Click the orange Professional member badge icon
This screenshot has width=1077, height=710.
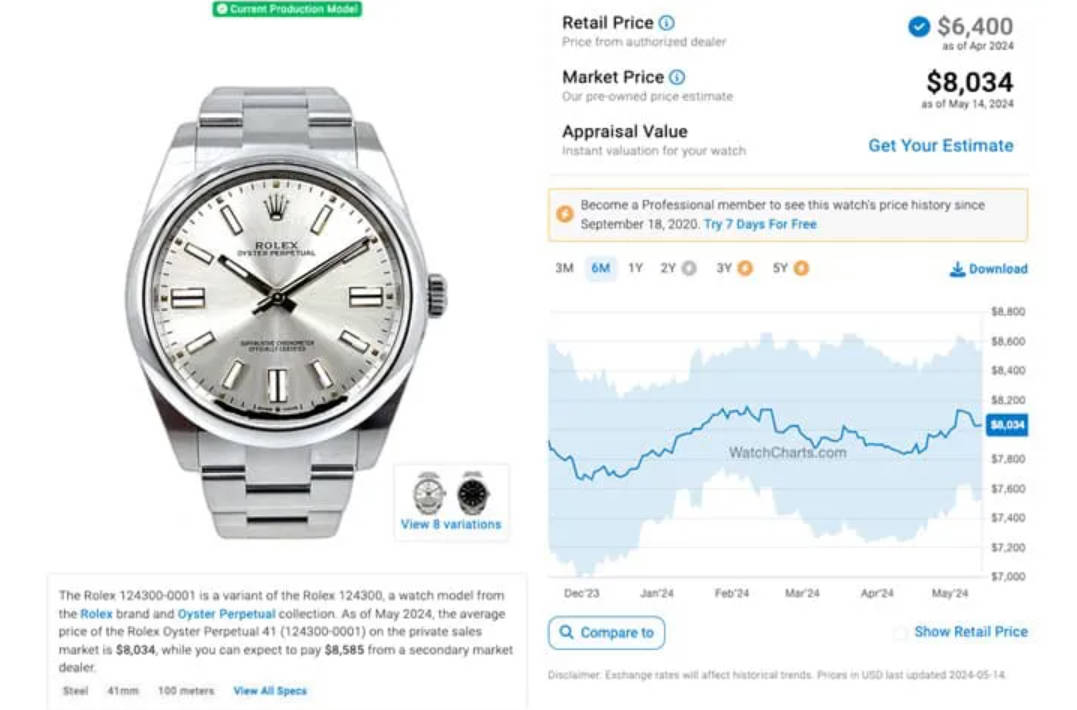pyautogui.click(x=565, y=214)
